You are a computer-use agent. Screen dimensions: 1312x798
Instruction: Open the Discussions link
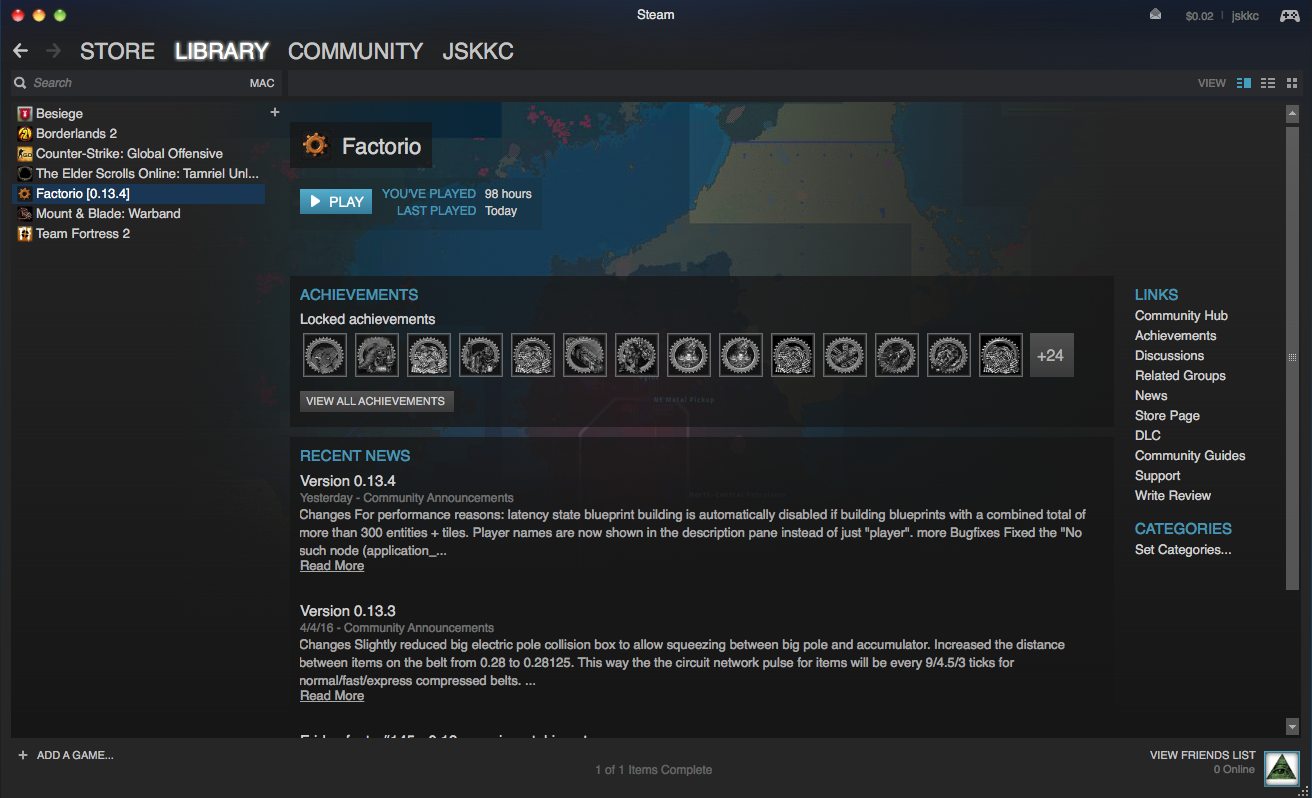click(1169, 355)
